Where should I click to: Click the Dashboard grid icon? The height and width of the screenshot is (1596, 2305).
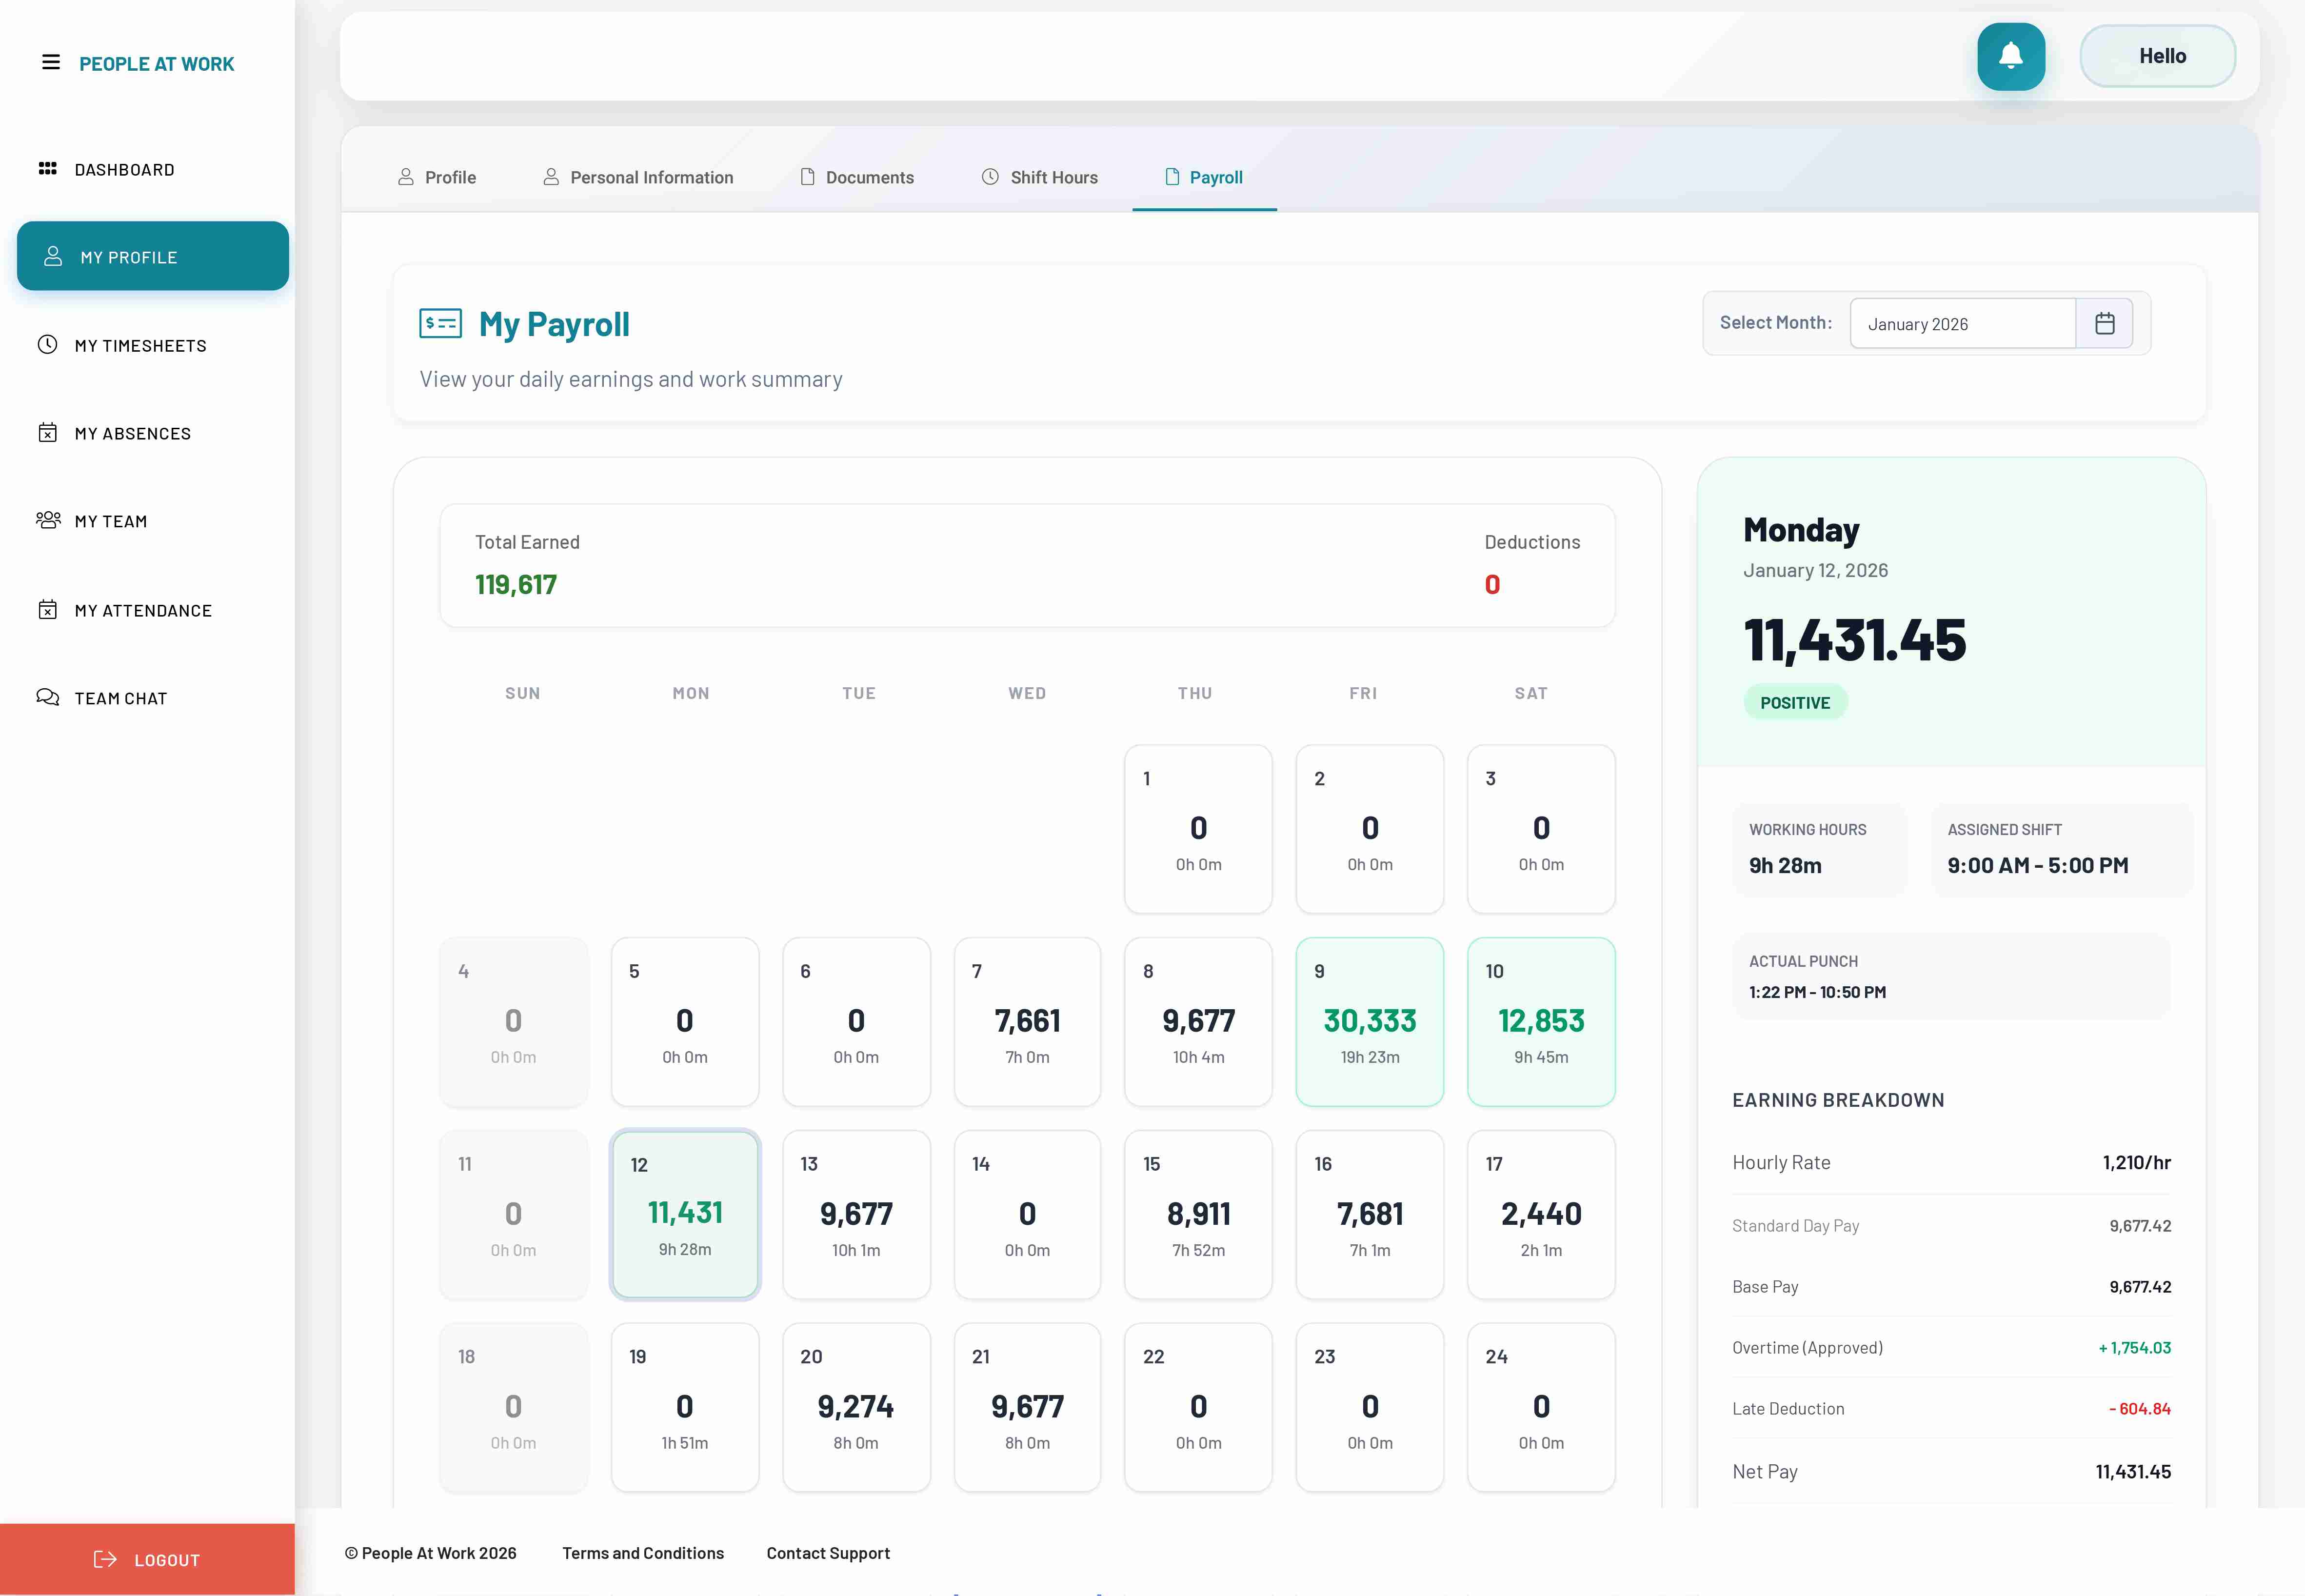click(47, 169)
